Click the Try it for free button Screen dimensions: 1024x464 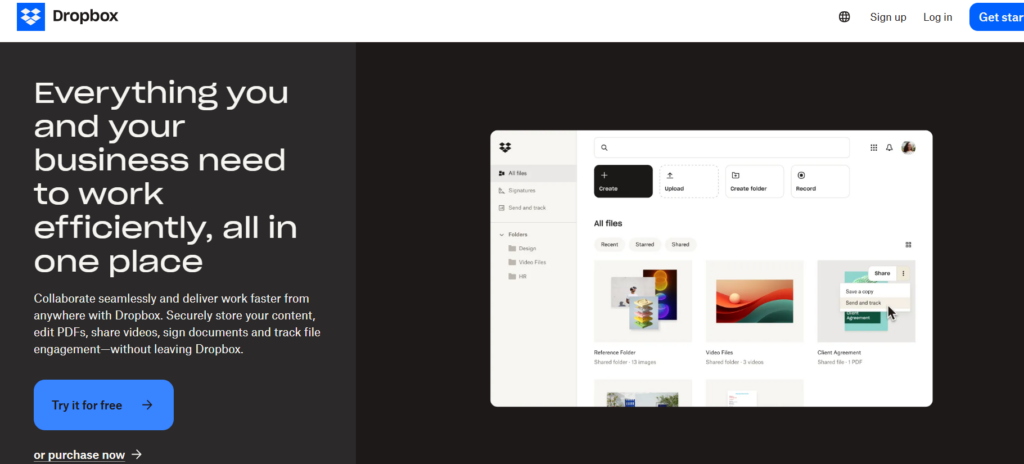[104, 405]
